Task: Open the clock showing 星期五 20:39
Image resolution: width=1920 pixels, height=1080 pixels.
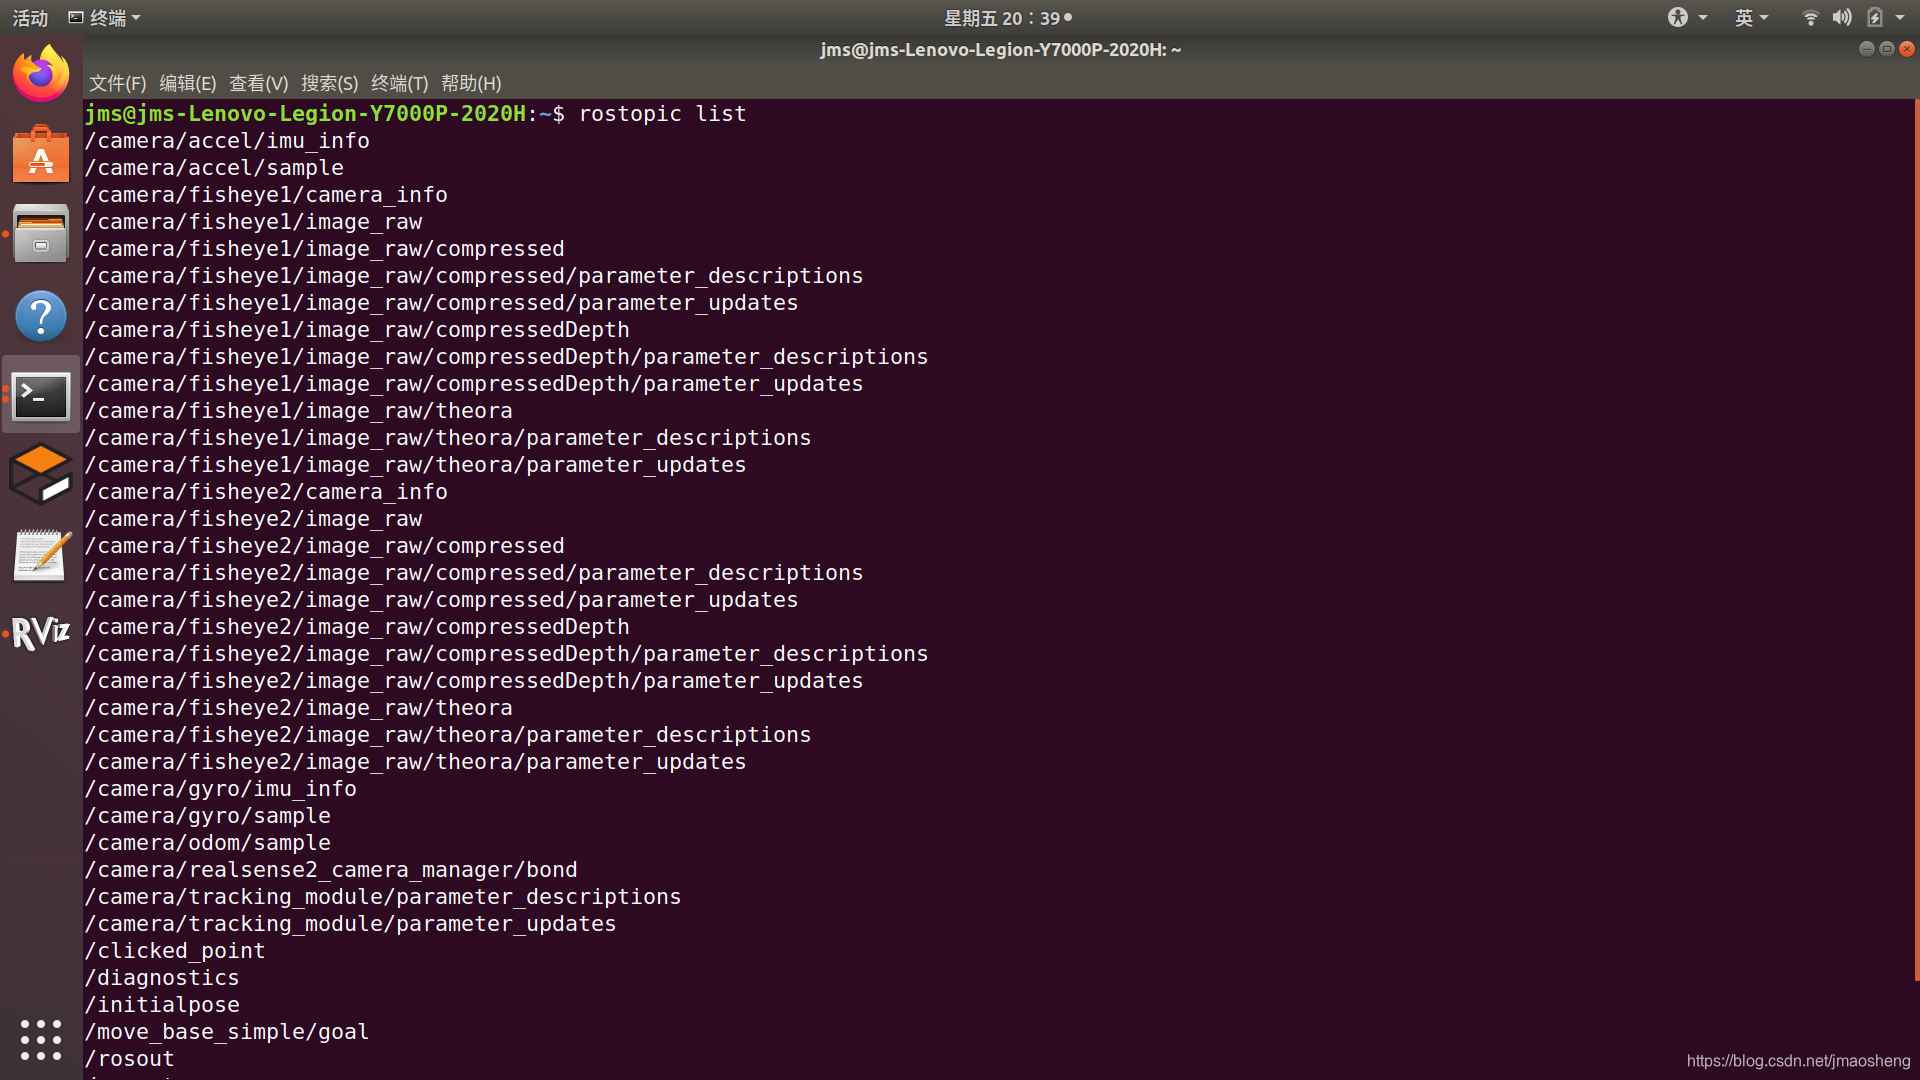Action: click(1008, 17)
